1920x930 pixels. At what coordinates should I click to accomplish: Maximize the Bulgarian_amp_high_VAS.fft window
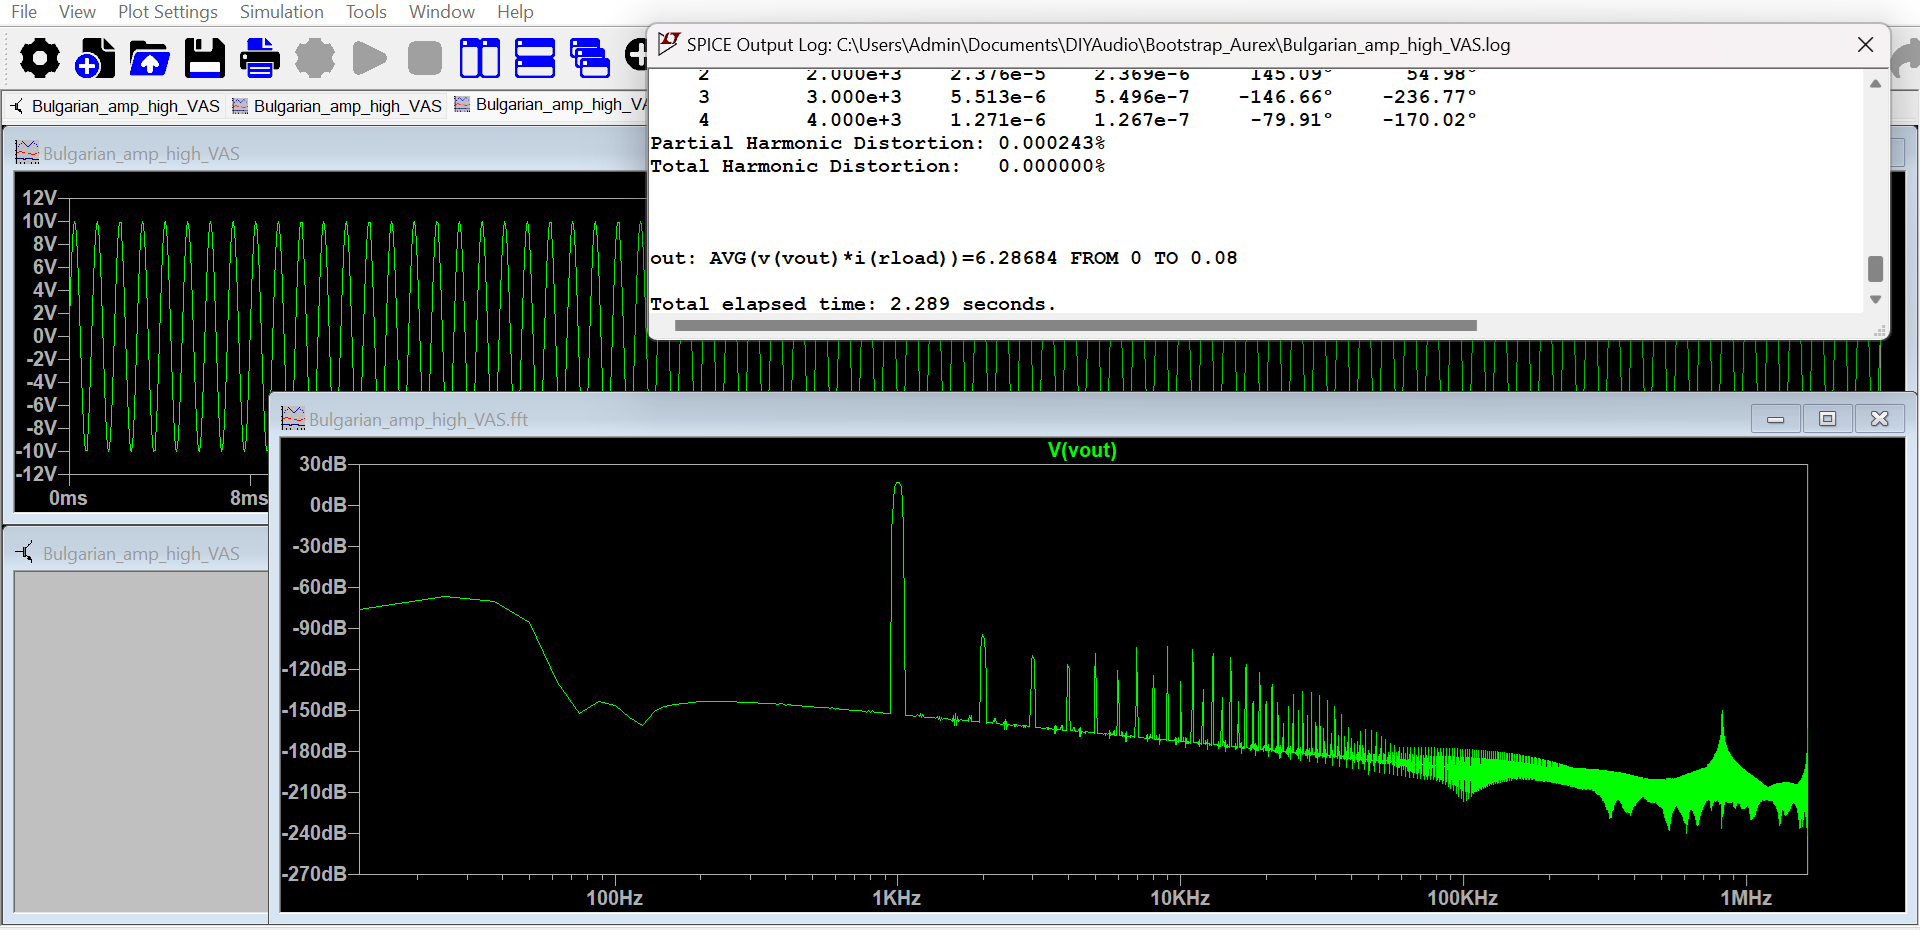1827,419
